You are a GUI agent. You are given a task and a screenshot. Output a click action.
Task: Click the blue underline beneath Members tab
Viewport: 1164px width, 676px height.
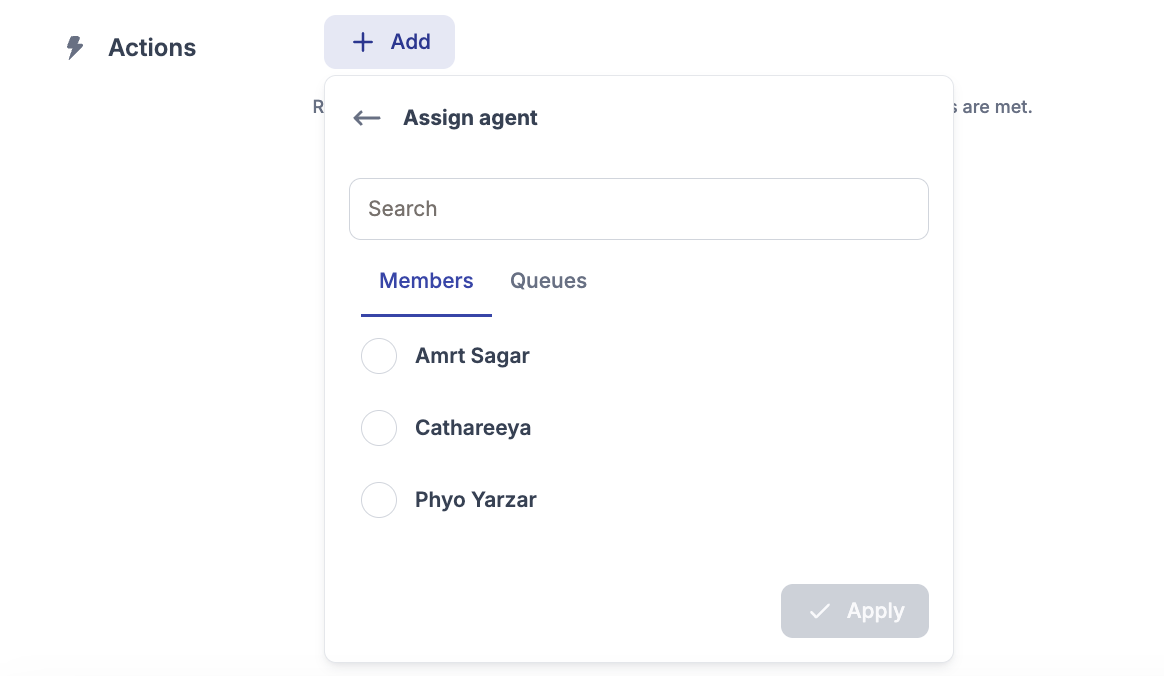[426, 315]
